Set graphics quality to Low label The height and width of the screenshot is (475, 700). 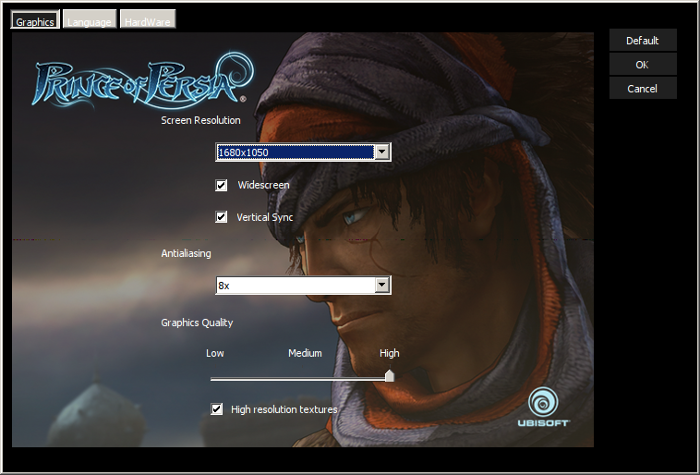tap(215, 353)
